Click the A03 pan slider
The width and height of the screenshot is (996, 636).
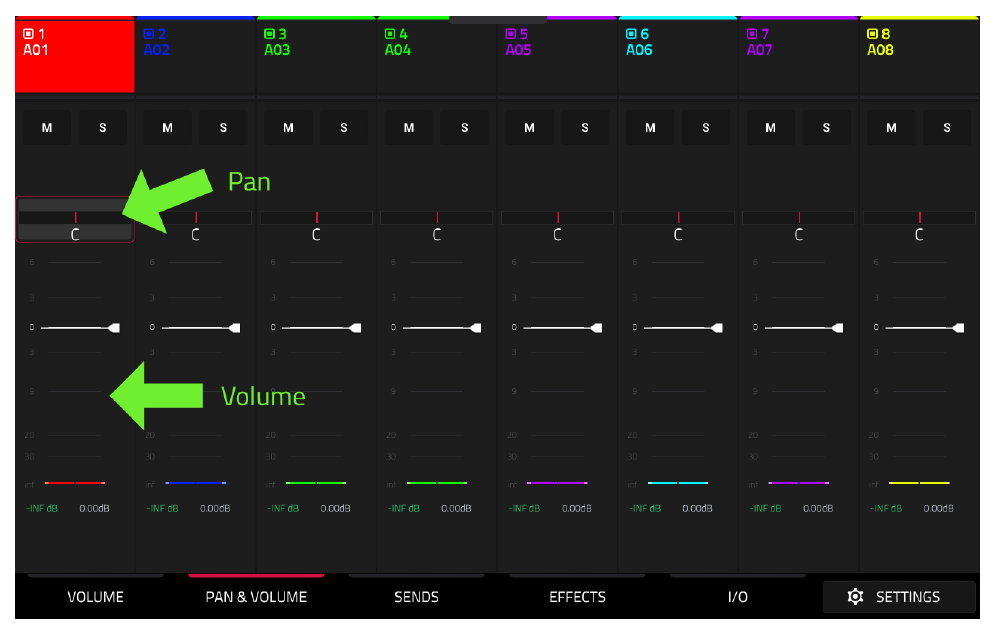click(316, 218)
